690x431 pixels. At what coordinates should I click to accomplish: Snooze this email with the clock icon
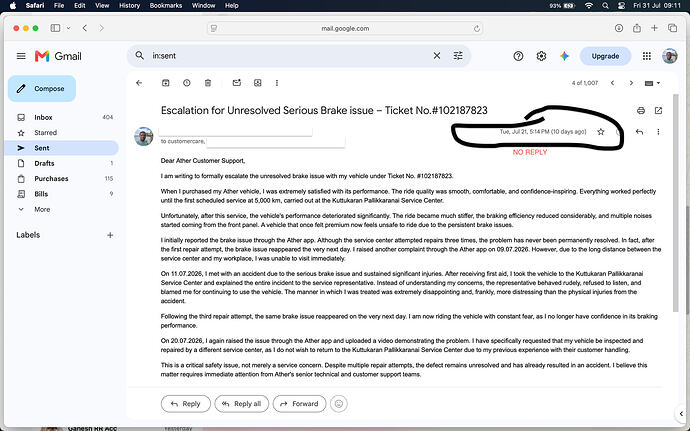[x=187, y=83]
